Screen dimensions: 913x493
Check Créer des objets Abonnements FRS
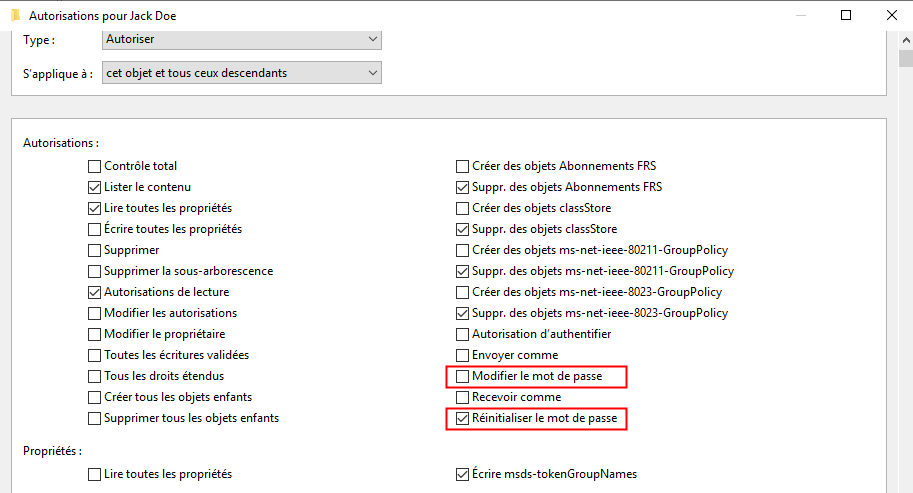pos(462,166)
